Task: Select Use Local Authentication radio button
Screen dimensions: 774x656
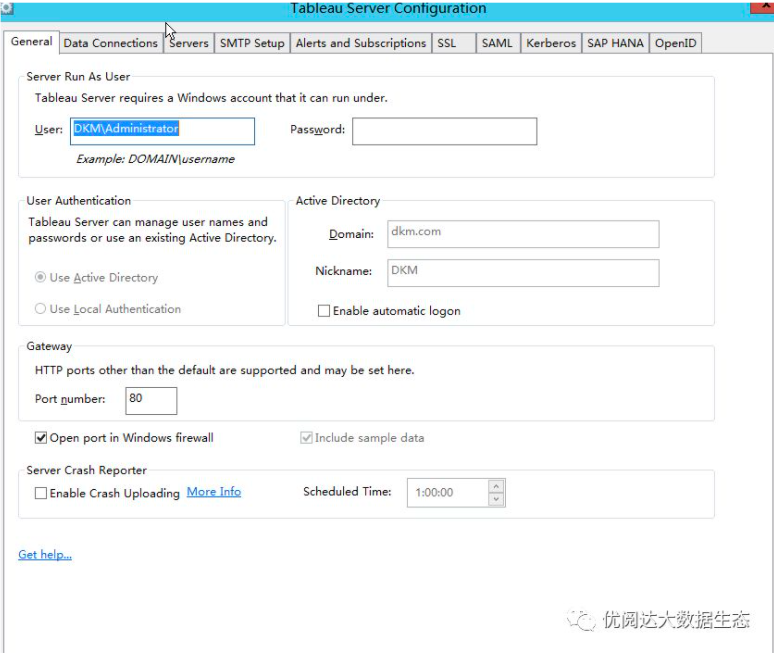Action: coord(40,309)
